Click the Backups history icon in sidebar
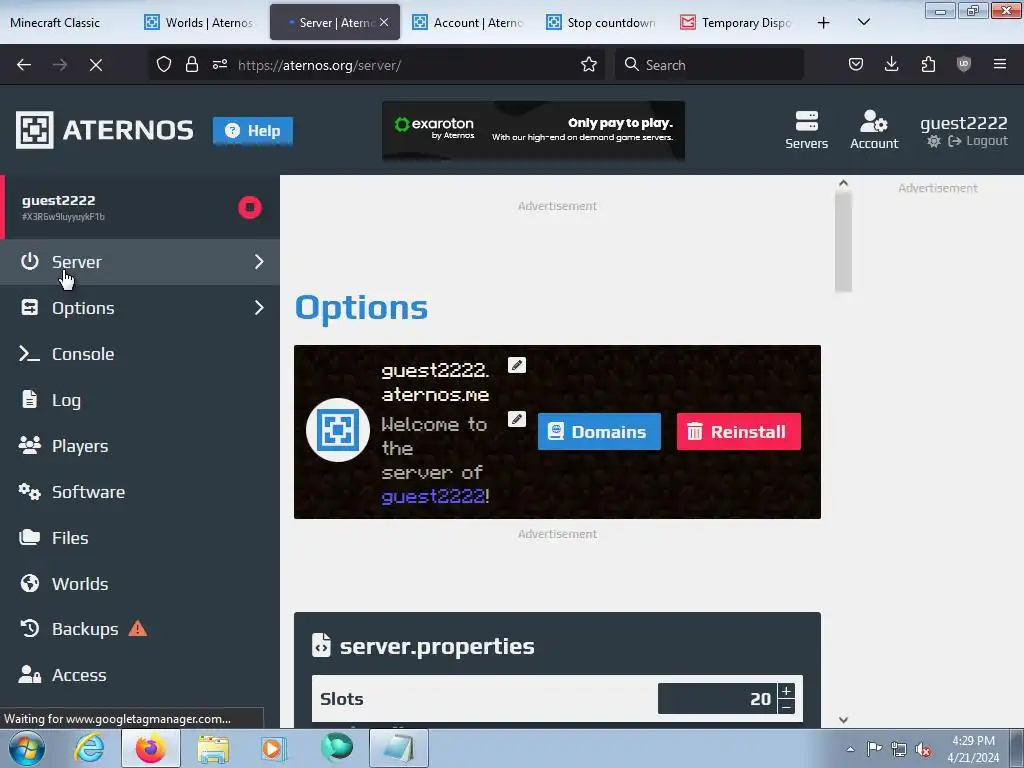The width and height of the screenshot is (1024, 768). [x=29, y=628]
